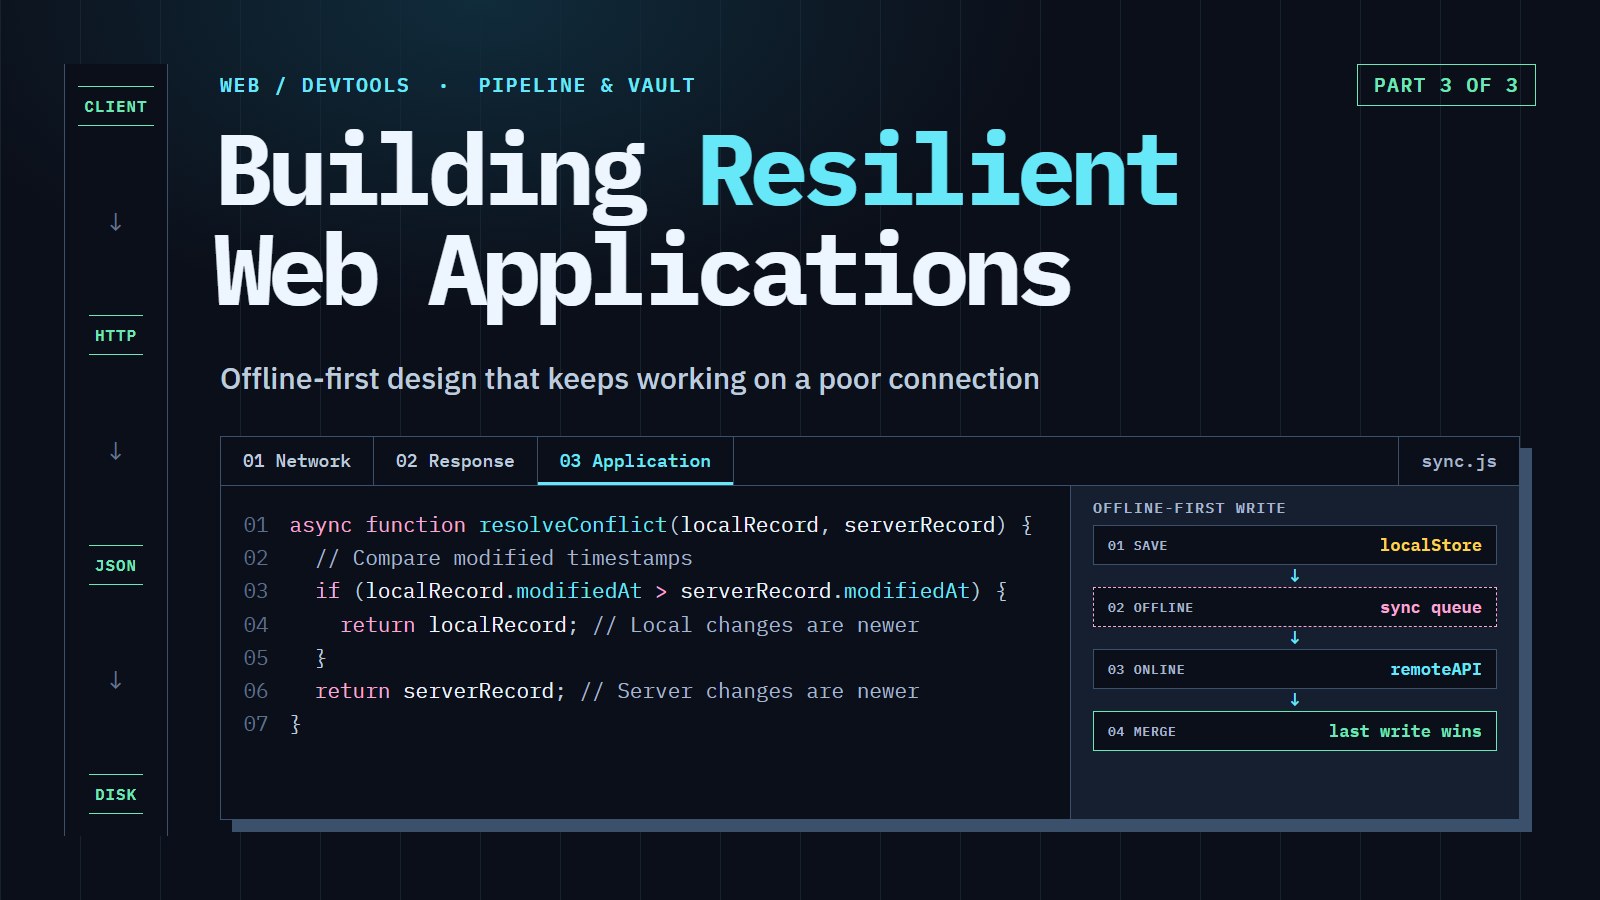
Task: Click the resolveConflict function name on line 01
Action: click(573, 525)
